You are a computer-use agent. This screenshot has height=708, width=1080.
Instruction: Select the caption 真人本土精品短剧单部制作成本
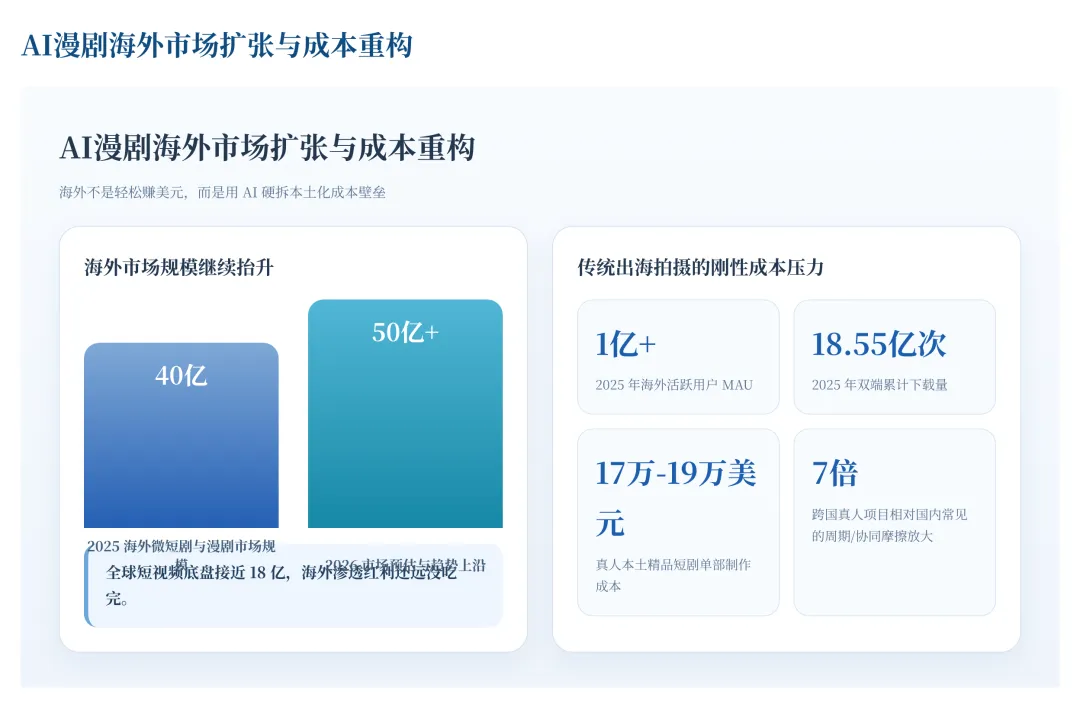click(673, 575)
